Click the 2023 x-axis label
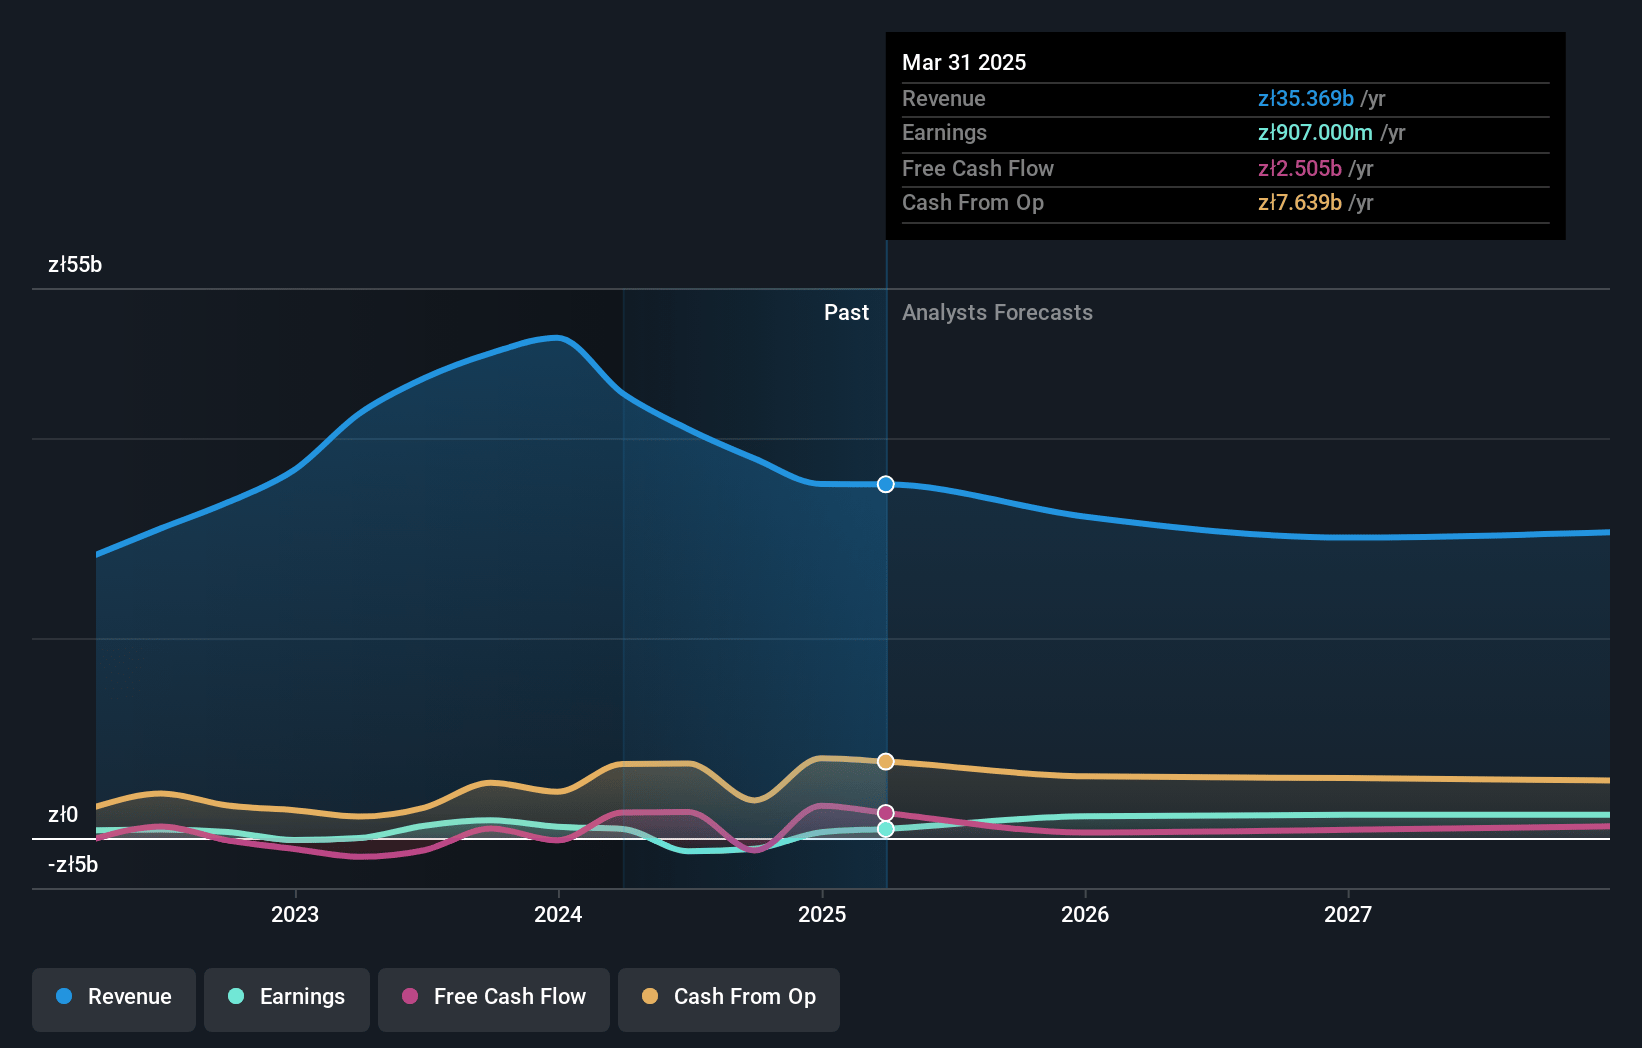The height and width of the screenshot is (1048, 1642). click(x=295, y=914)
